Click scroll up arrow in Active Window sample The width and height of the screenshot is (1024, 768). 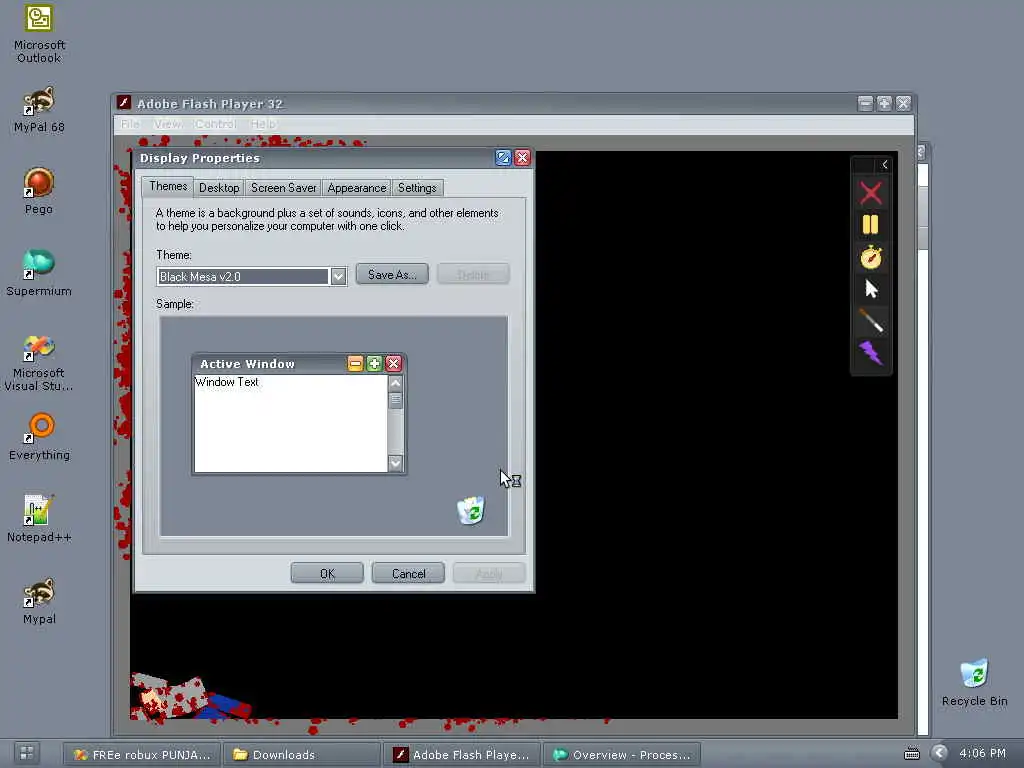(395, 383)
